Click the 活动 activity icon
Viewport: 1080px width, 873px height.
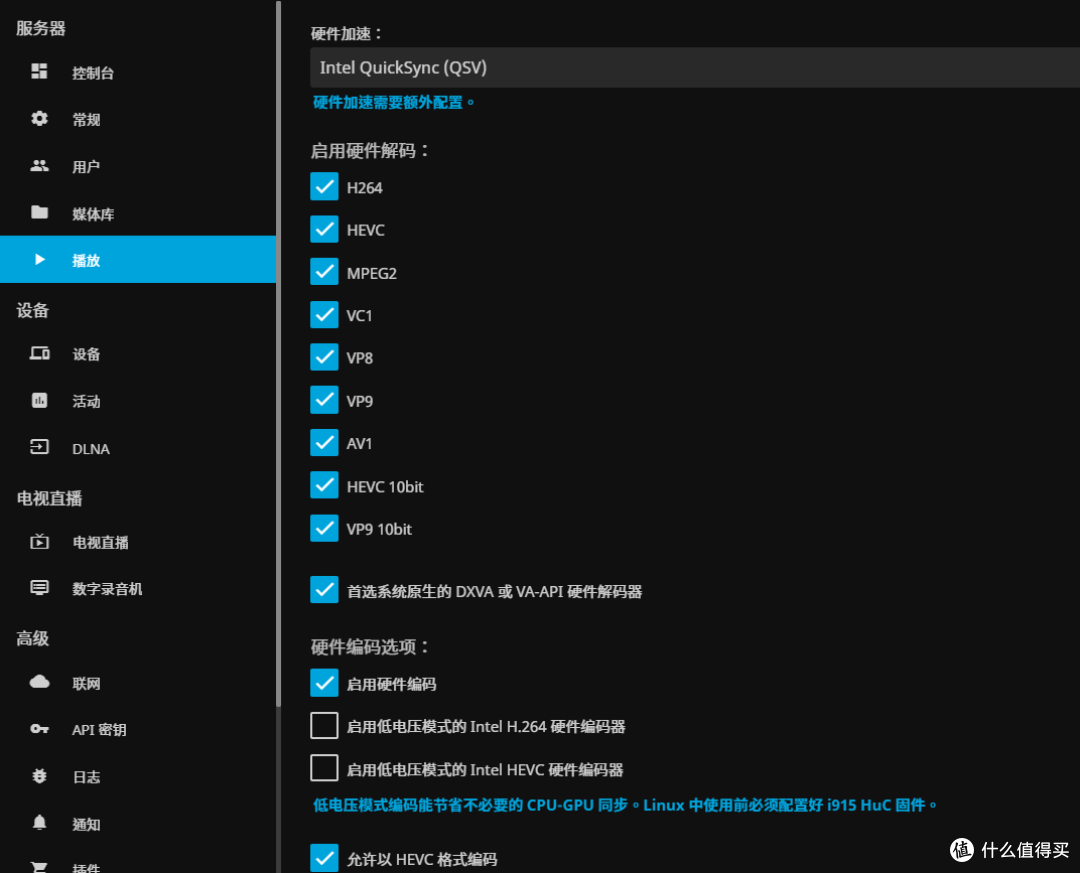pyautogui.click(x=40, y=401)
